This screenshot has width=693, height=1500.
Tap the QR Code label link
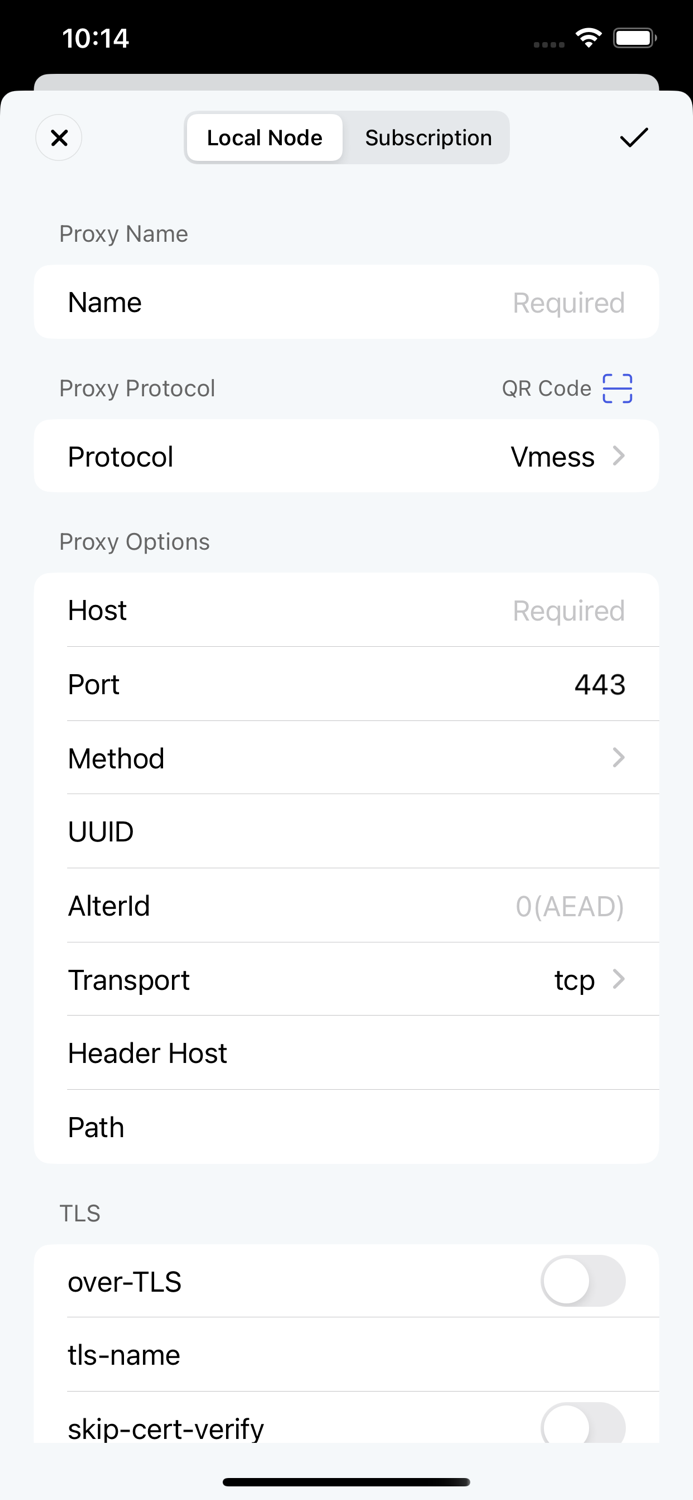point(546,388)
